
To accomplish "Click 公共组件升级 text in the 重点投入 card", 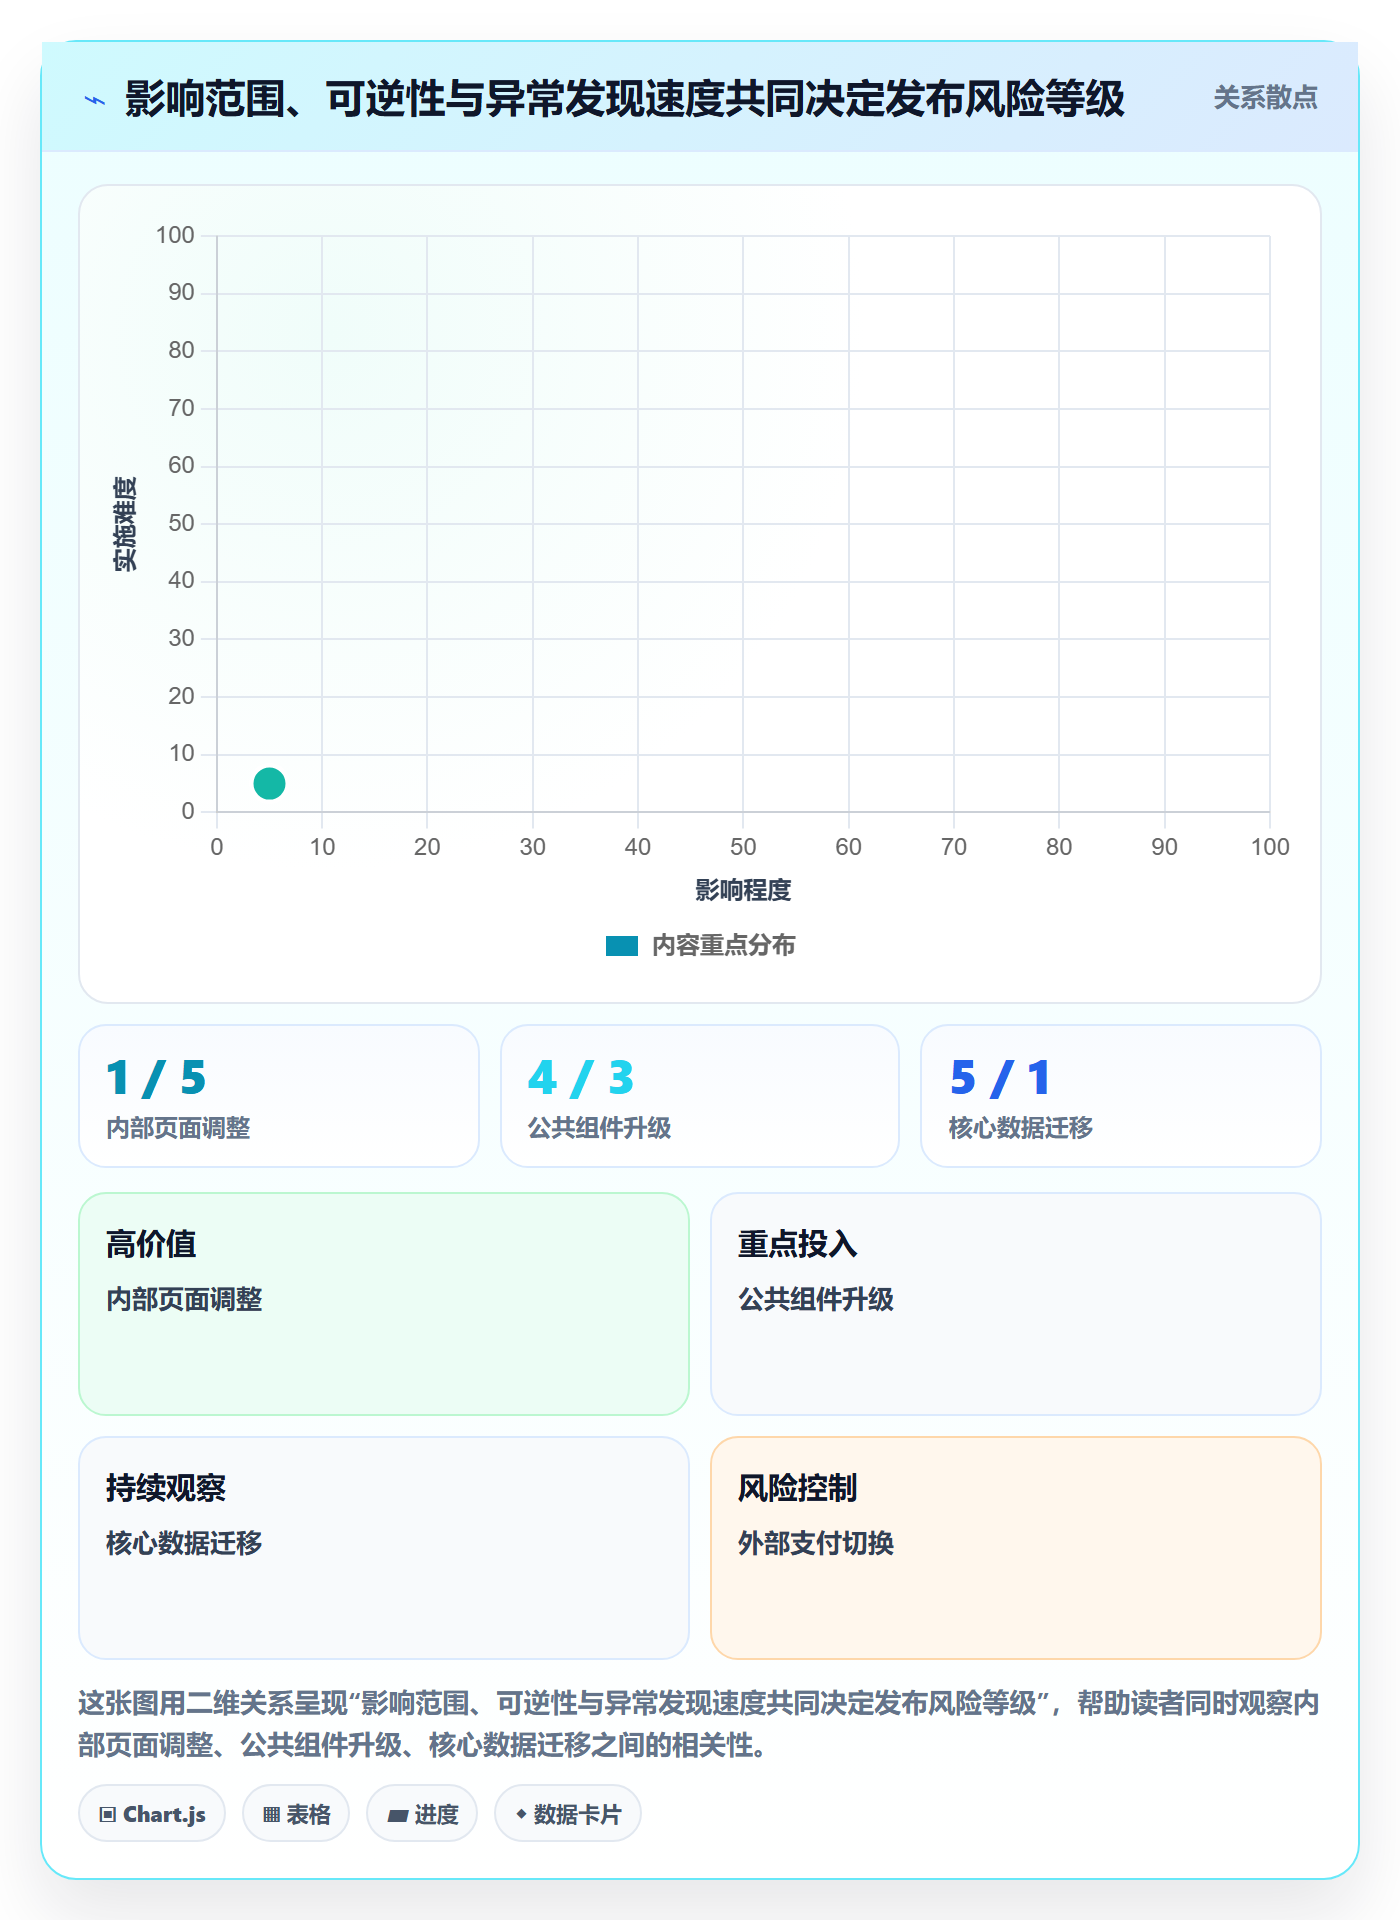I will tap(816, 1299).
